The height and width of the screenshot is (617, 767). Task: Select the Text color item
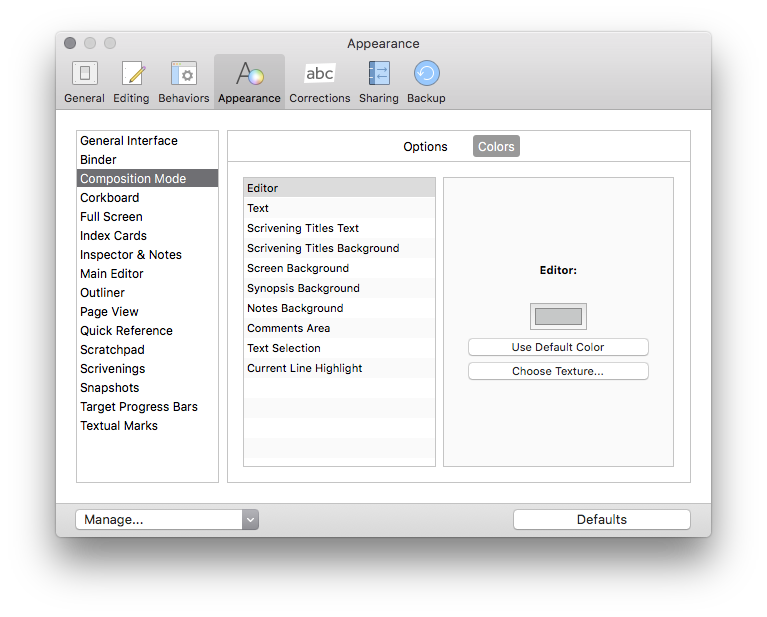click(x=339, y=208)
